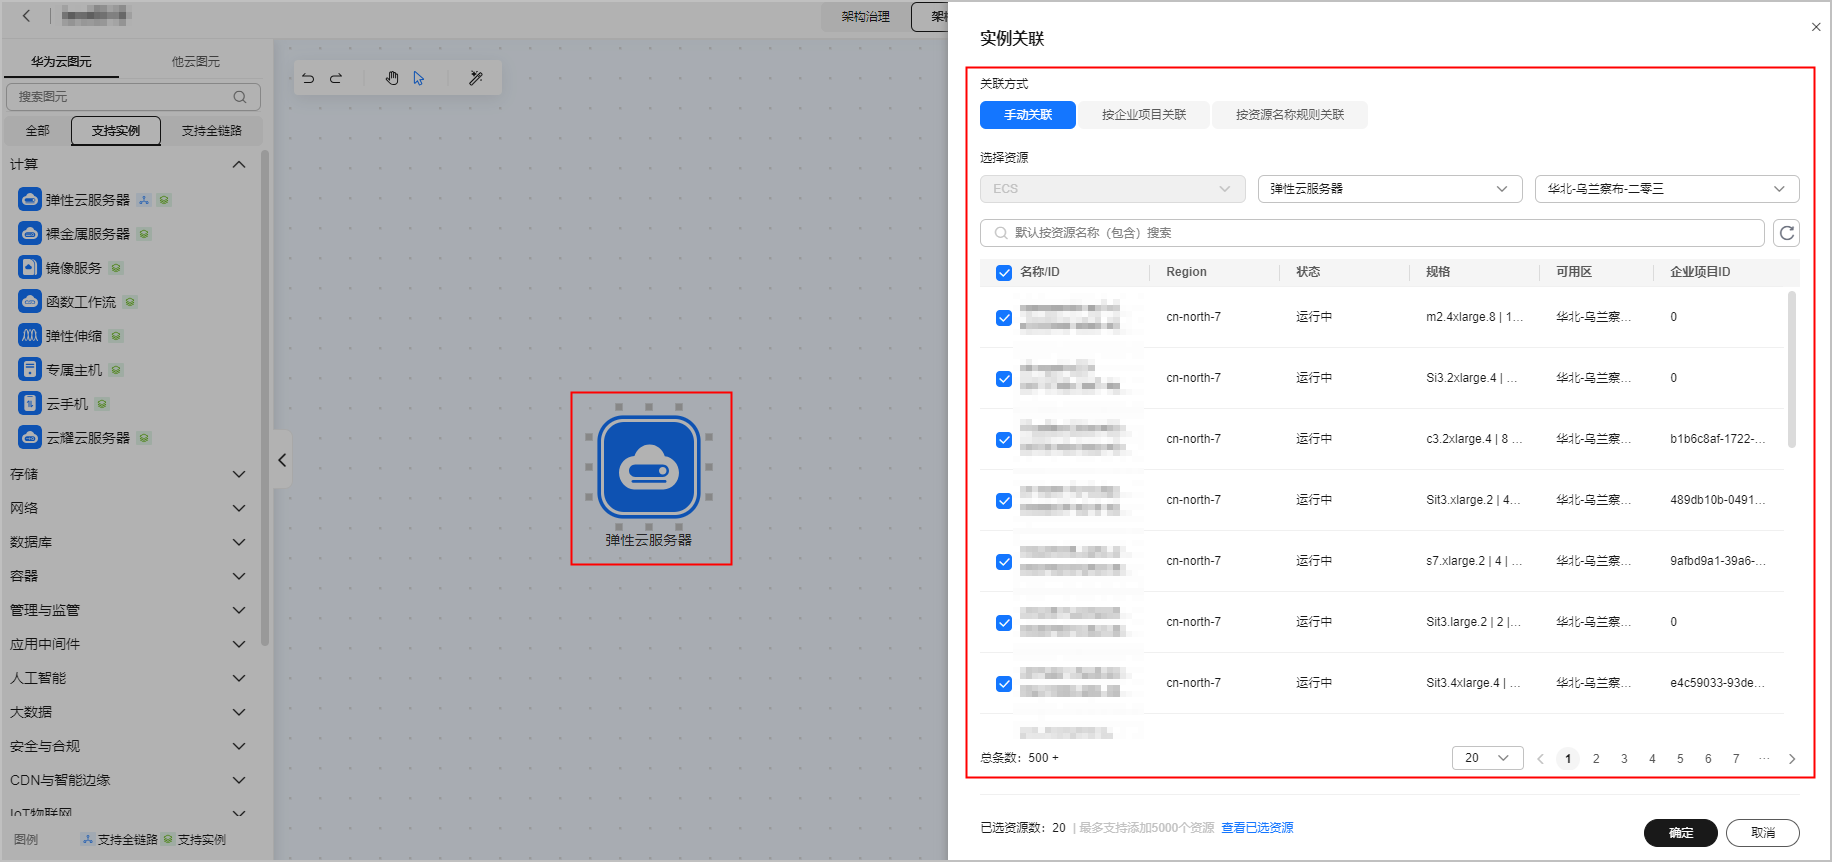Uncheck the row with spec m2.4xlarge.8
The image size is (1832, 862).
coord(1004,318)
